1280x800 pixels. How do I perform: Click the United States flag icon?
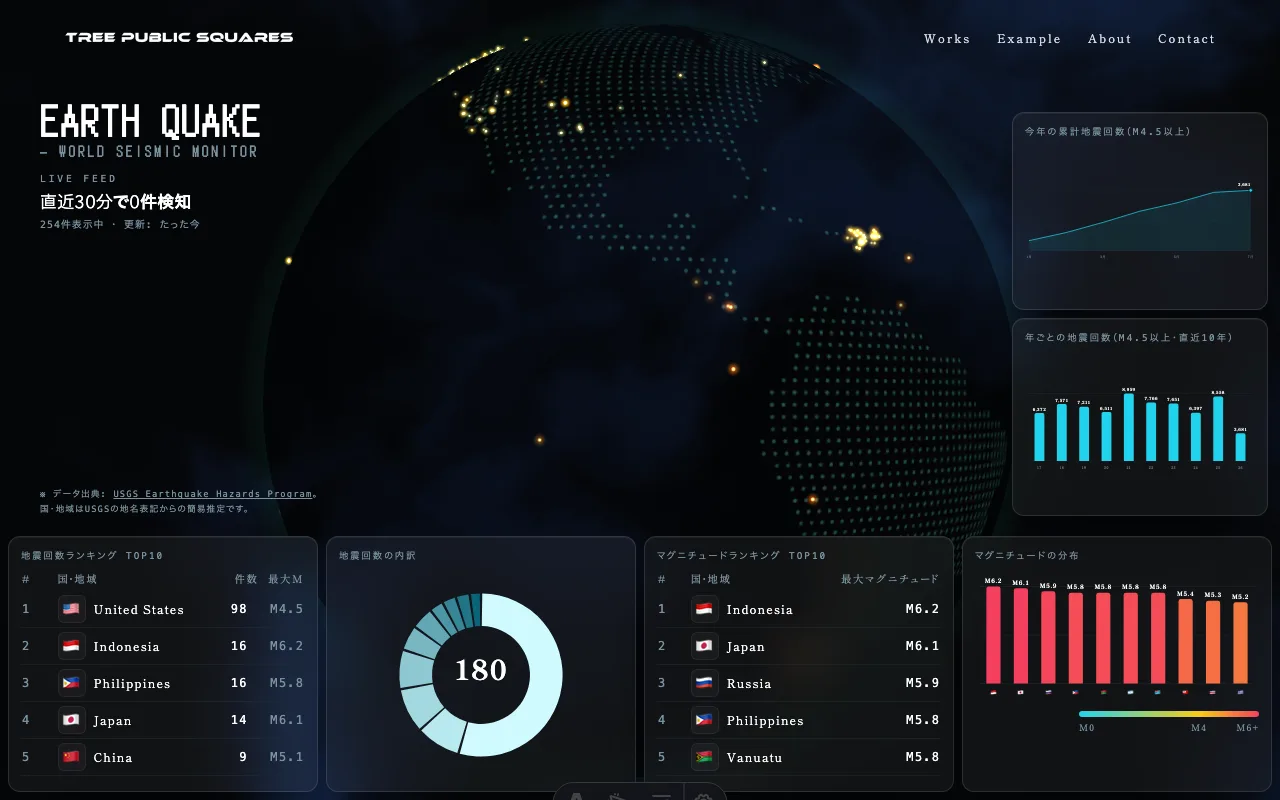coord(72,609)
